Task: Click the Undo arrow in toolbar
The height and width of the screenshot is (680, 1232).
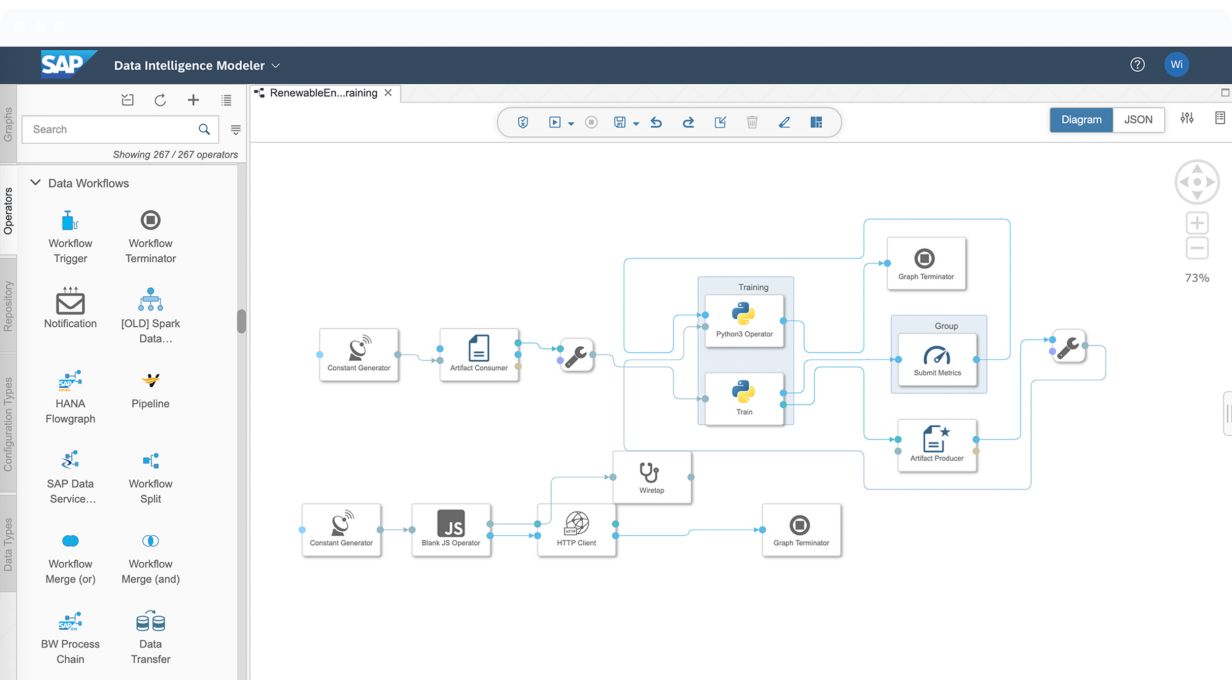Action: [656, 122]
